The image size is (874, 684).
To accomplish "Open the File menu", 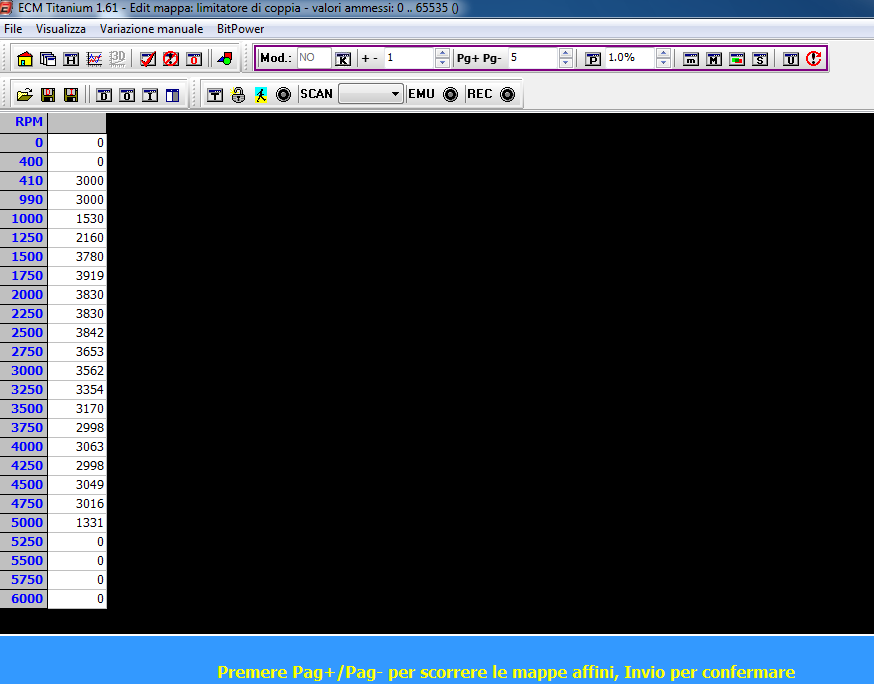I will coord(13,29).
